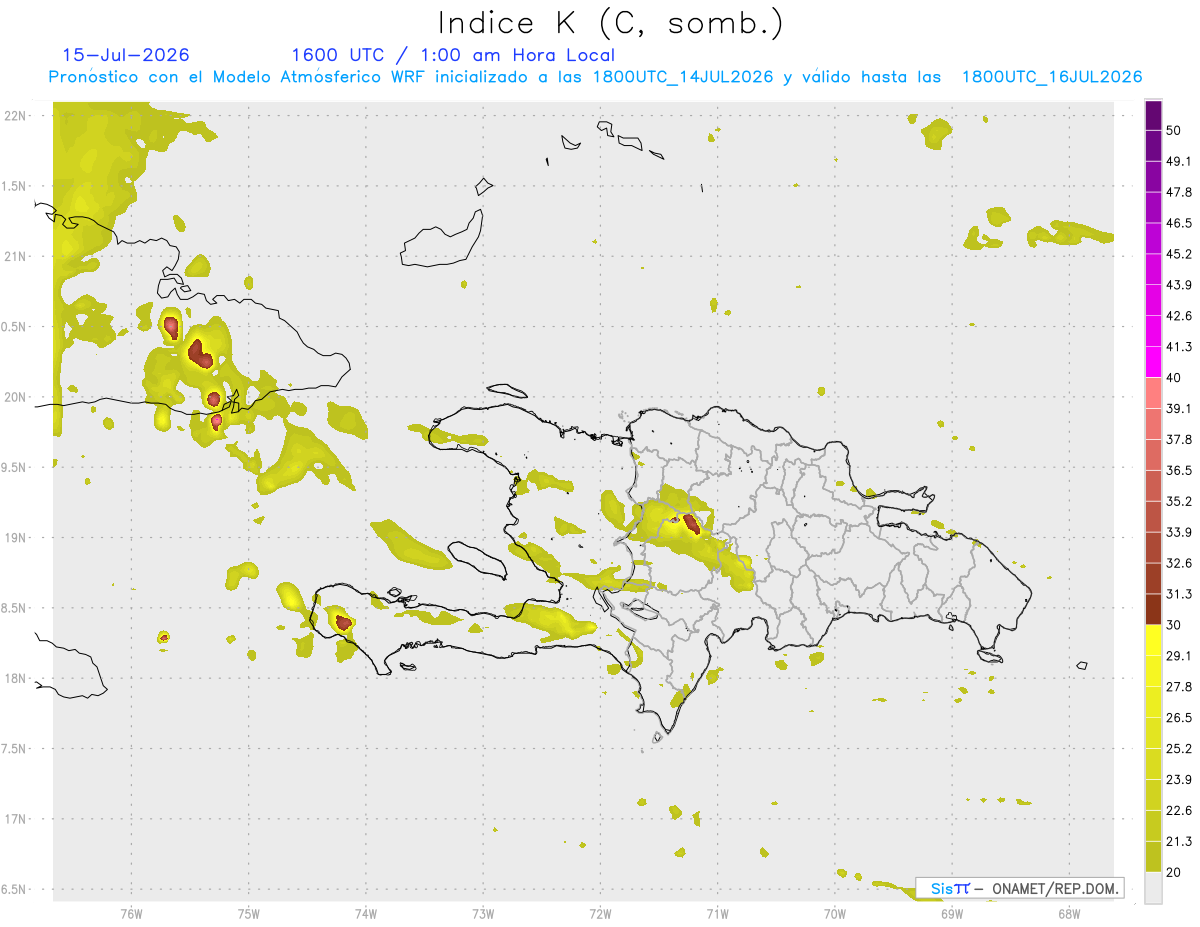Click the 'Indice K (C, somb.)' title
The image size is (1200, 927).
[x=609, y=23]
